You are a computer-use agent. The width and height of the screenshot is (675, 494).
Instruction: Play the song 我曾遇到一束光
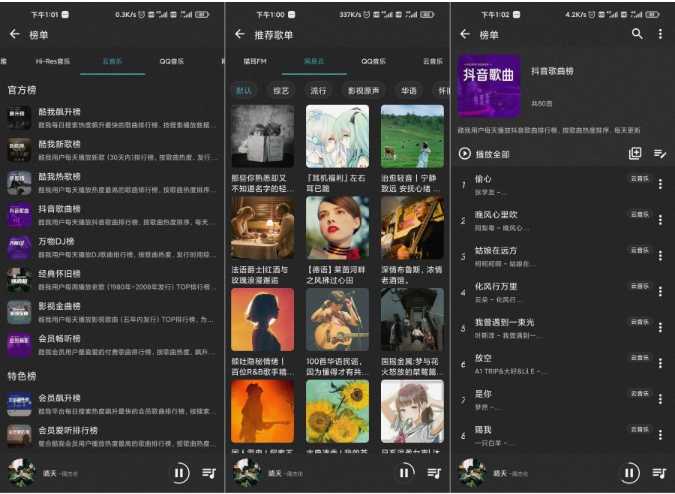click(530, 327)
